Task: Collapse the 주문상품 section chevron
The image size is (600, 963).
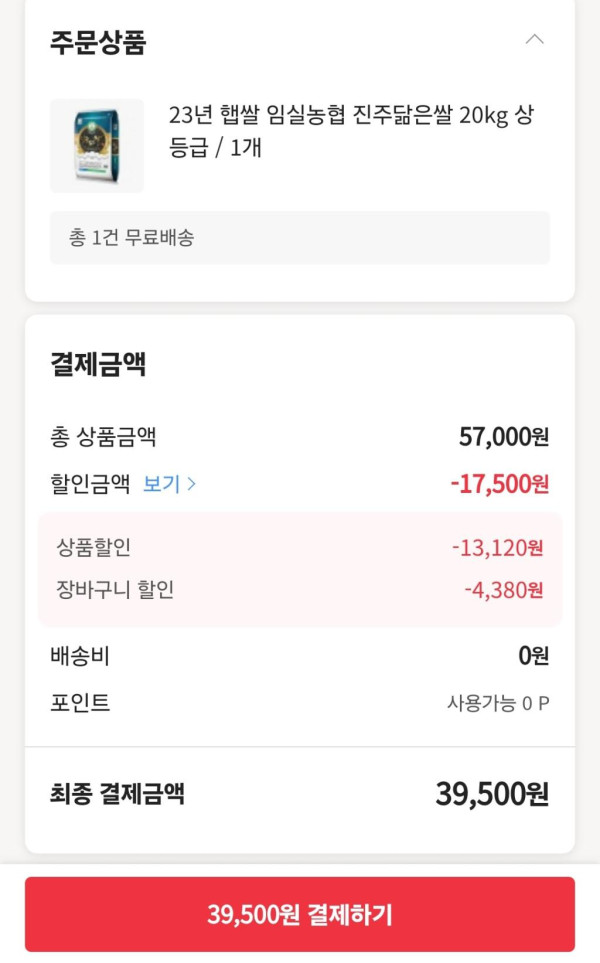Action: click(x=535, y=40)
